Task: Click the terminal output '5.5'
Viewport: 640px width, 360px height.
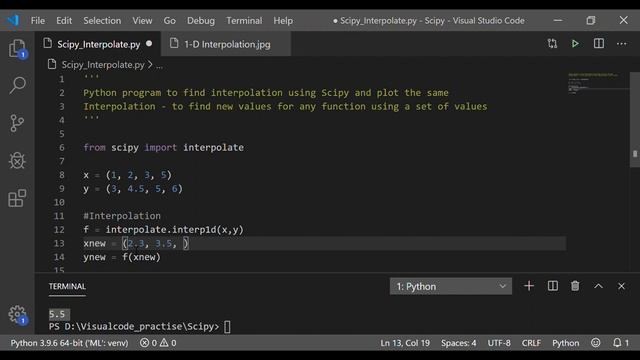Action: [57, 314]
